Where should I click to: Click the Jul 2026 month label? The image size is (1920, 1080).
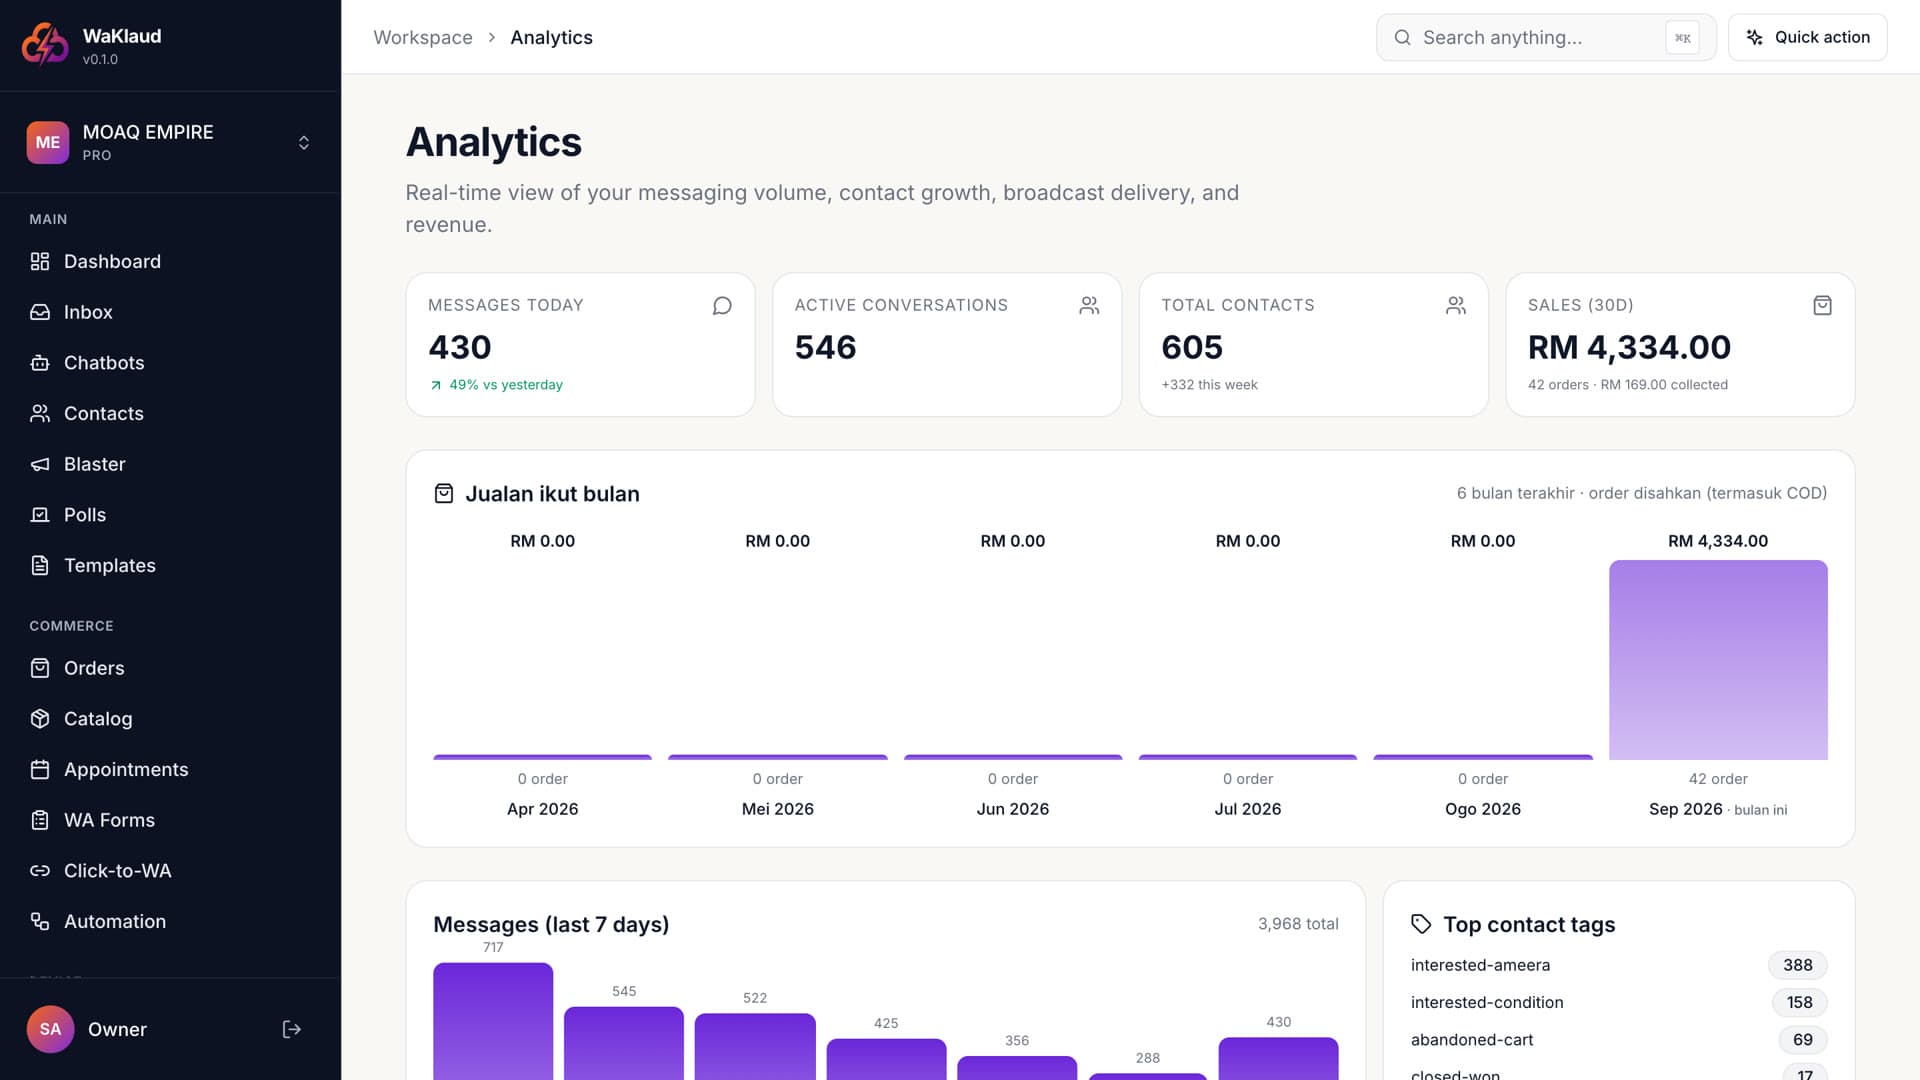pos(1247,809)
